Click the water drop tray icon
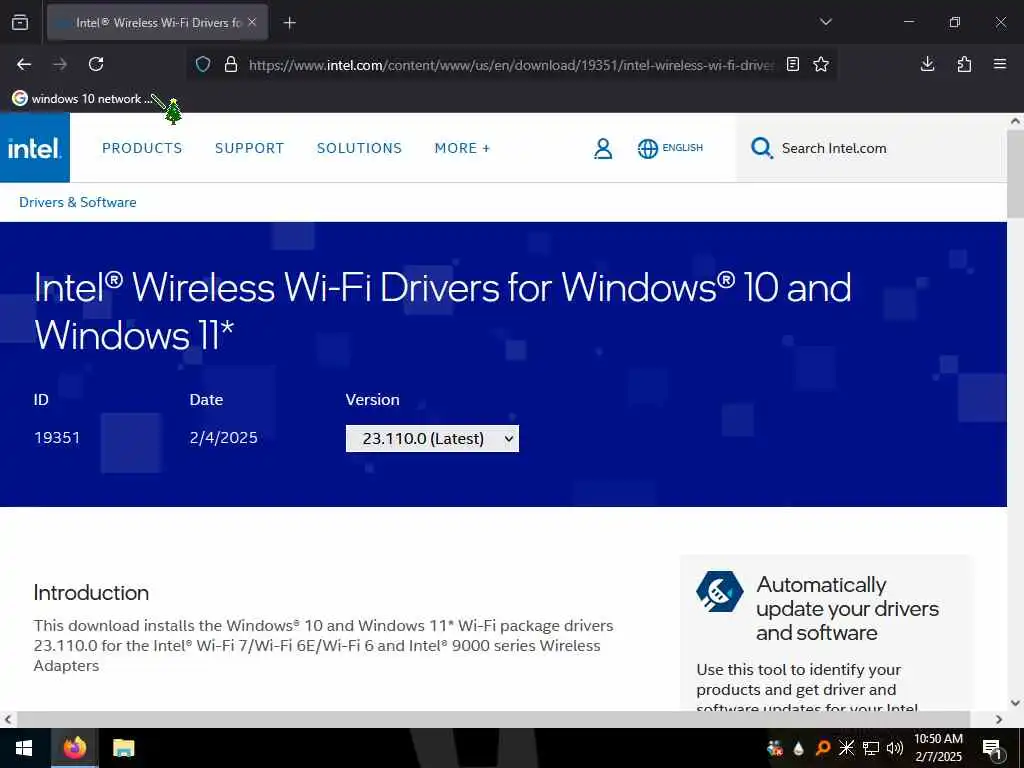Image resolution: width=1024 pixels, height=768 pixels. pyautogui.click(x=799, y=748)
